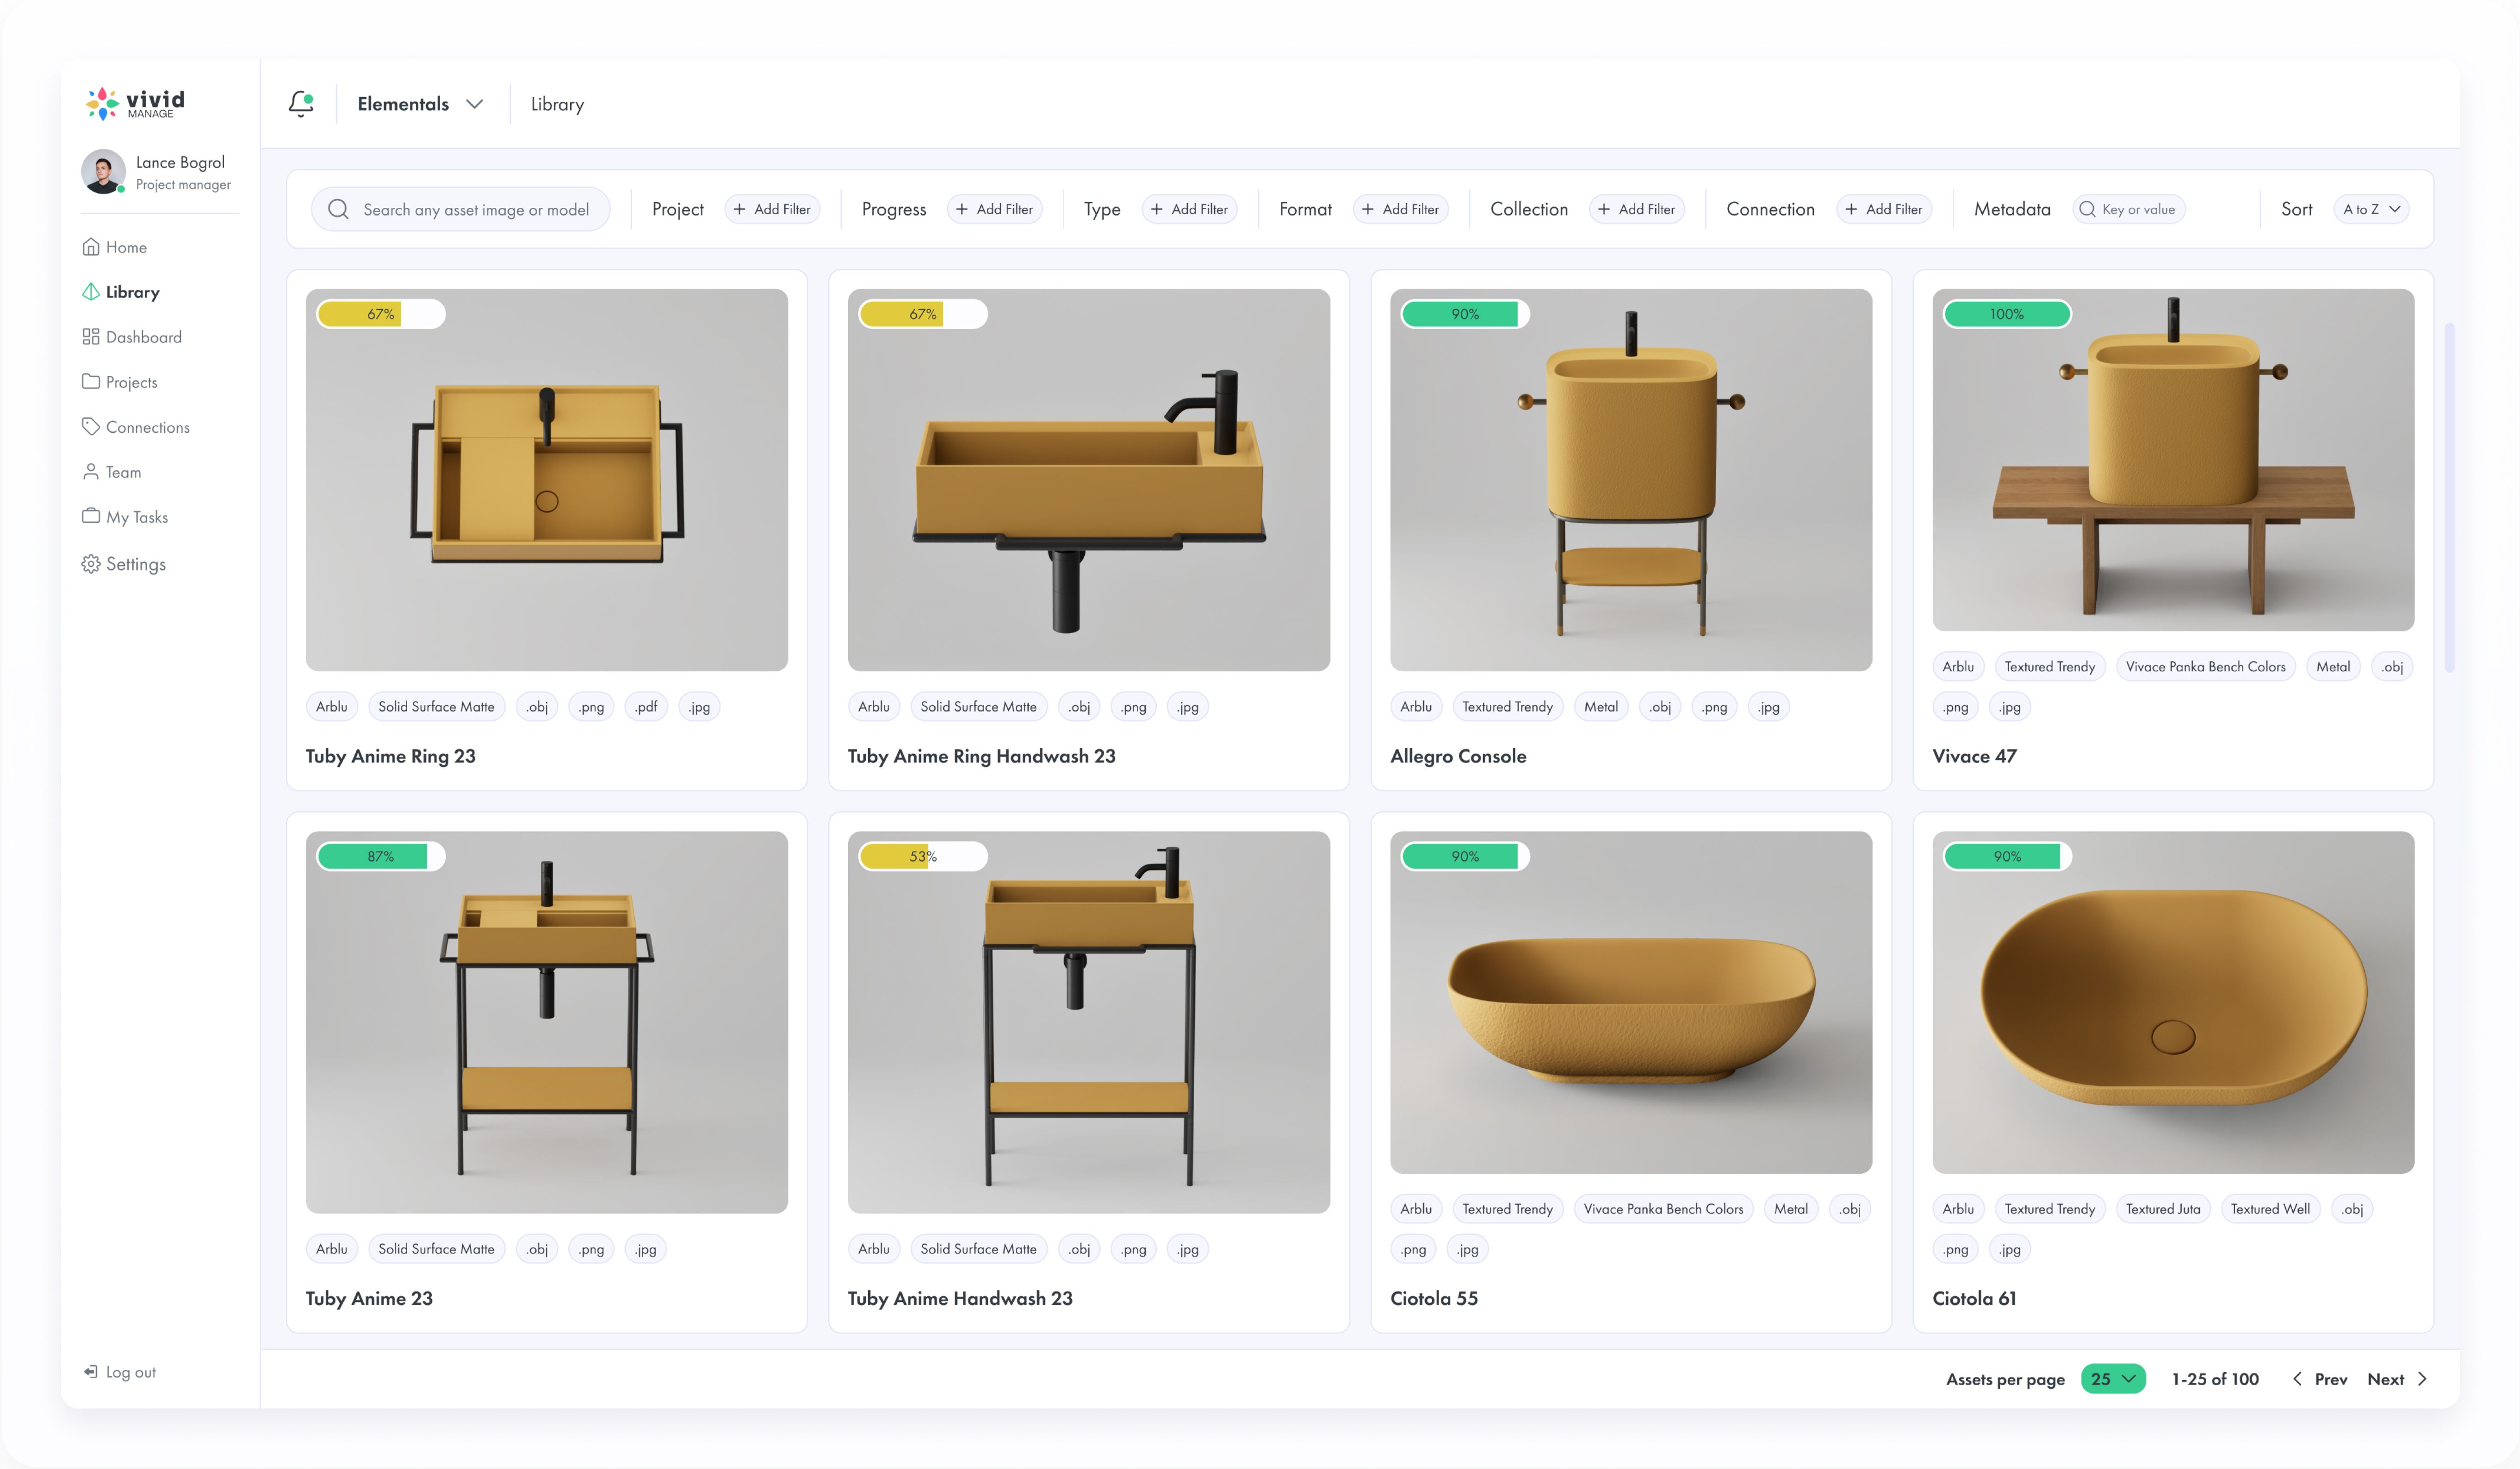Click the Vivid Manage logo
2520x1469 pixels.
(x=135, y=103)
